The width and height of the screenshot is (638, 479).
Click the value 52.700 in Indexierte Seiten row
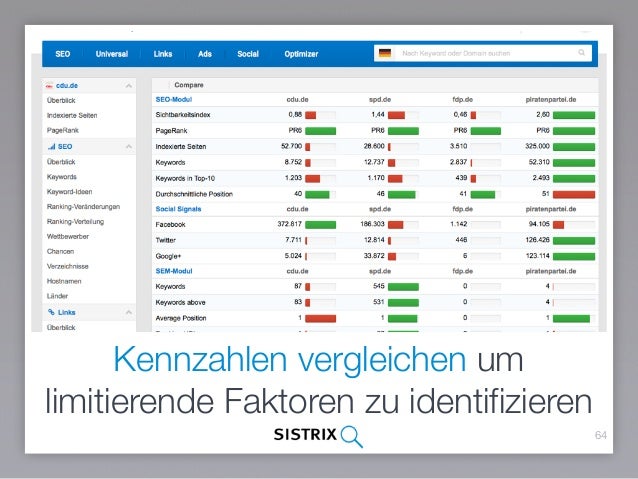(291, 146)
